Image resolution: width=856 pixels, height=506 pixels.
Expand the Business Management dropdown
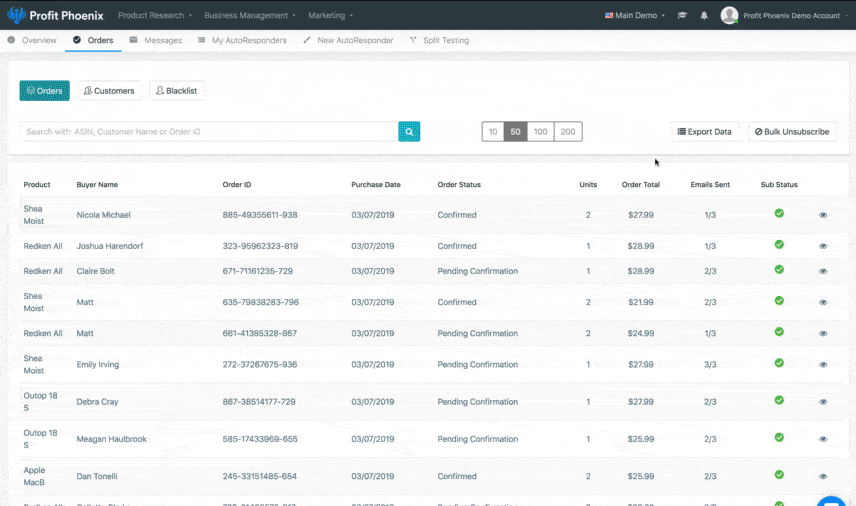(250, 16)
